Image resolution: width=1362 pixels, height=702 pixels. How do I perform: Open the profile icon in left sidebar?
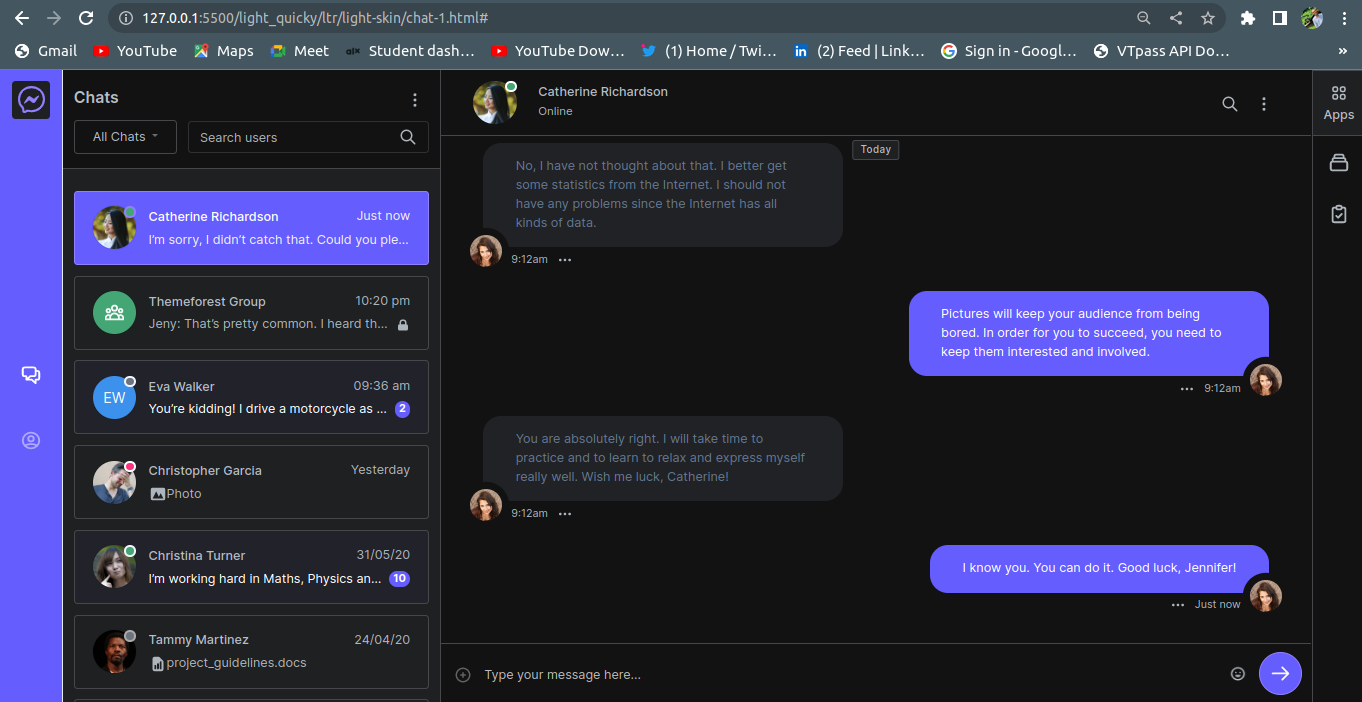tap(31, 441)
